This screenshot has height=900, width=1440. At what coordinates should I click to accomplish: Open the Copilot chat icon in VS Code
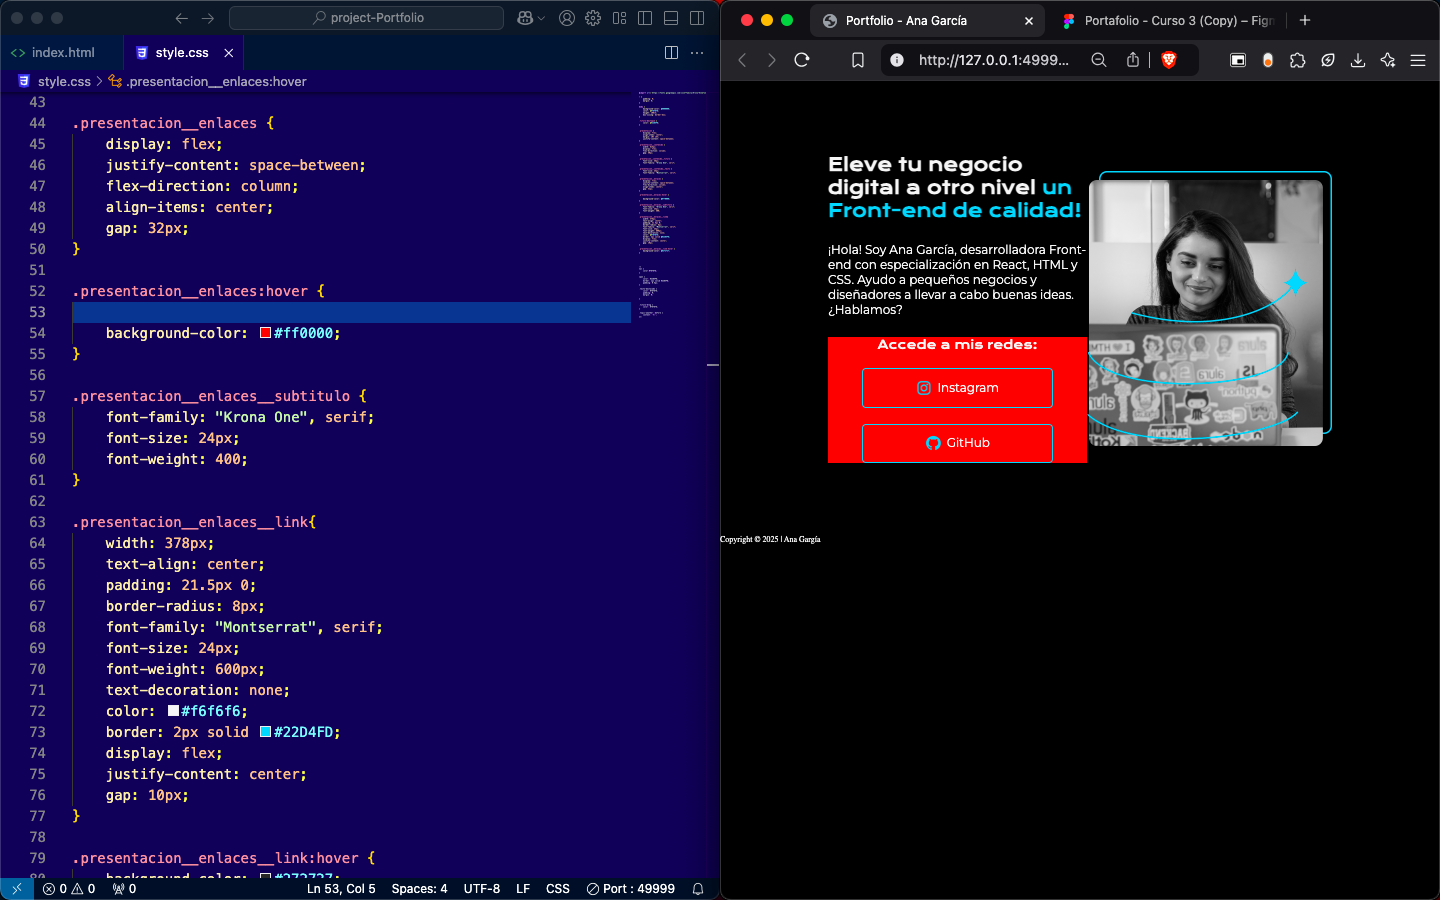(x=525, y=18)
